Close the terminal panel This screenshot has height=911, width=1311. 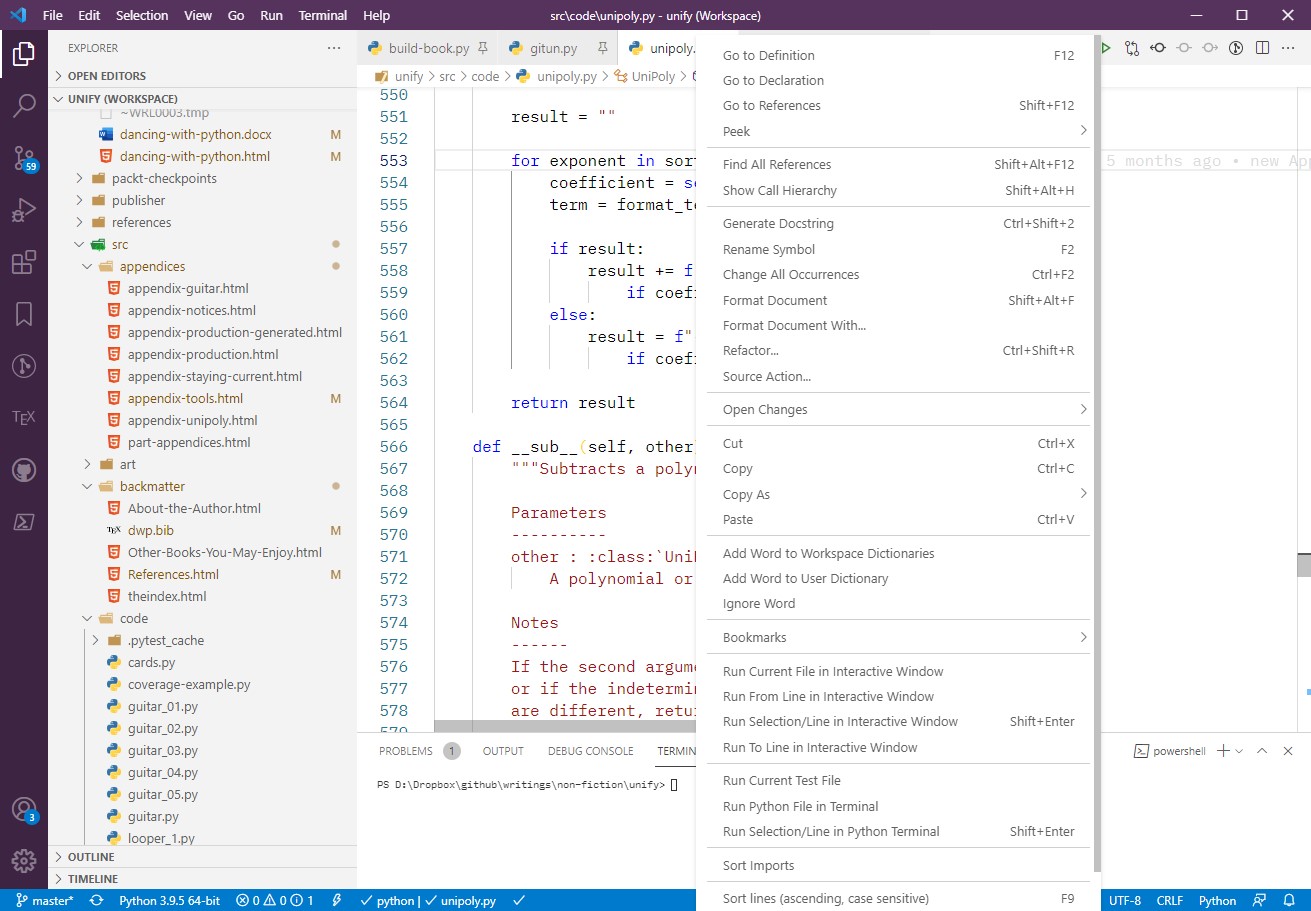(1289, 751)
